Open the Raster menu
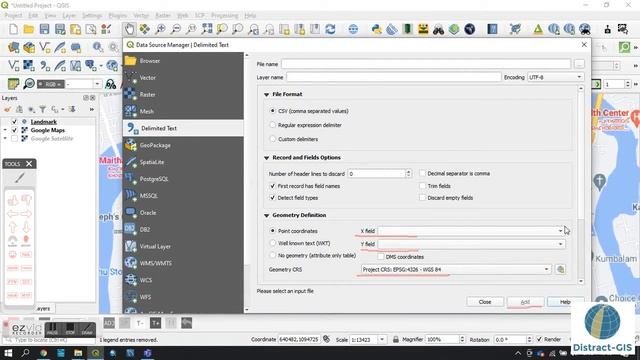640x360 pixels. point(163,16)
